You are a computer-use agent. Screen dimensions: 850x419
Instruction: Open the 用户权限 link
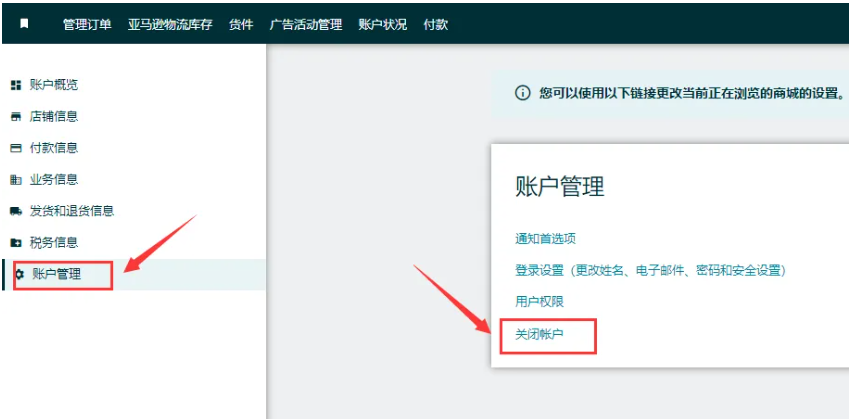pos(539,301)
